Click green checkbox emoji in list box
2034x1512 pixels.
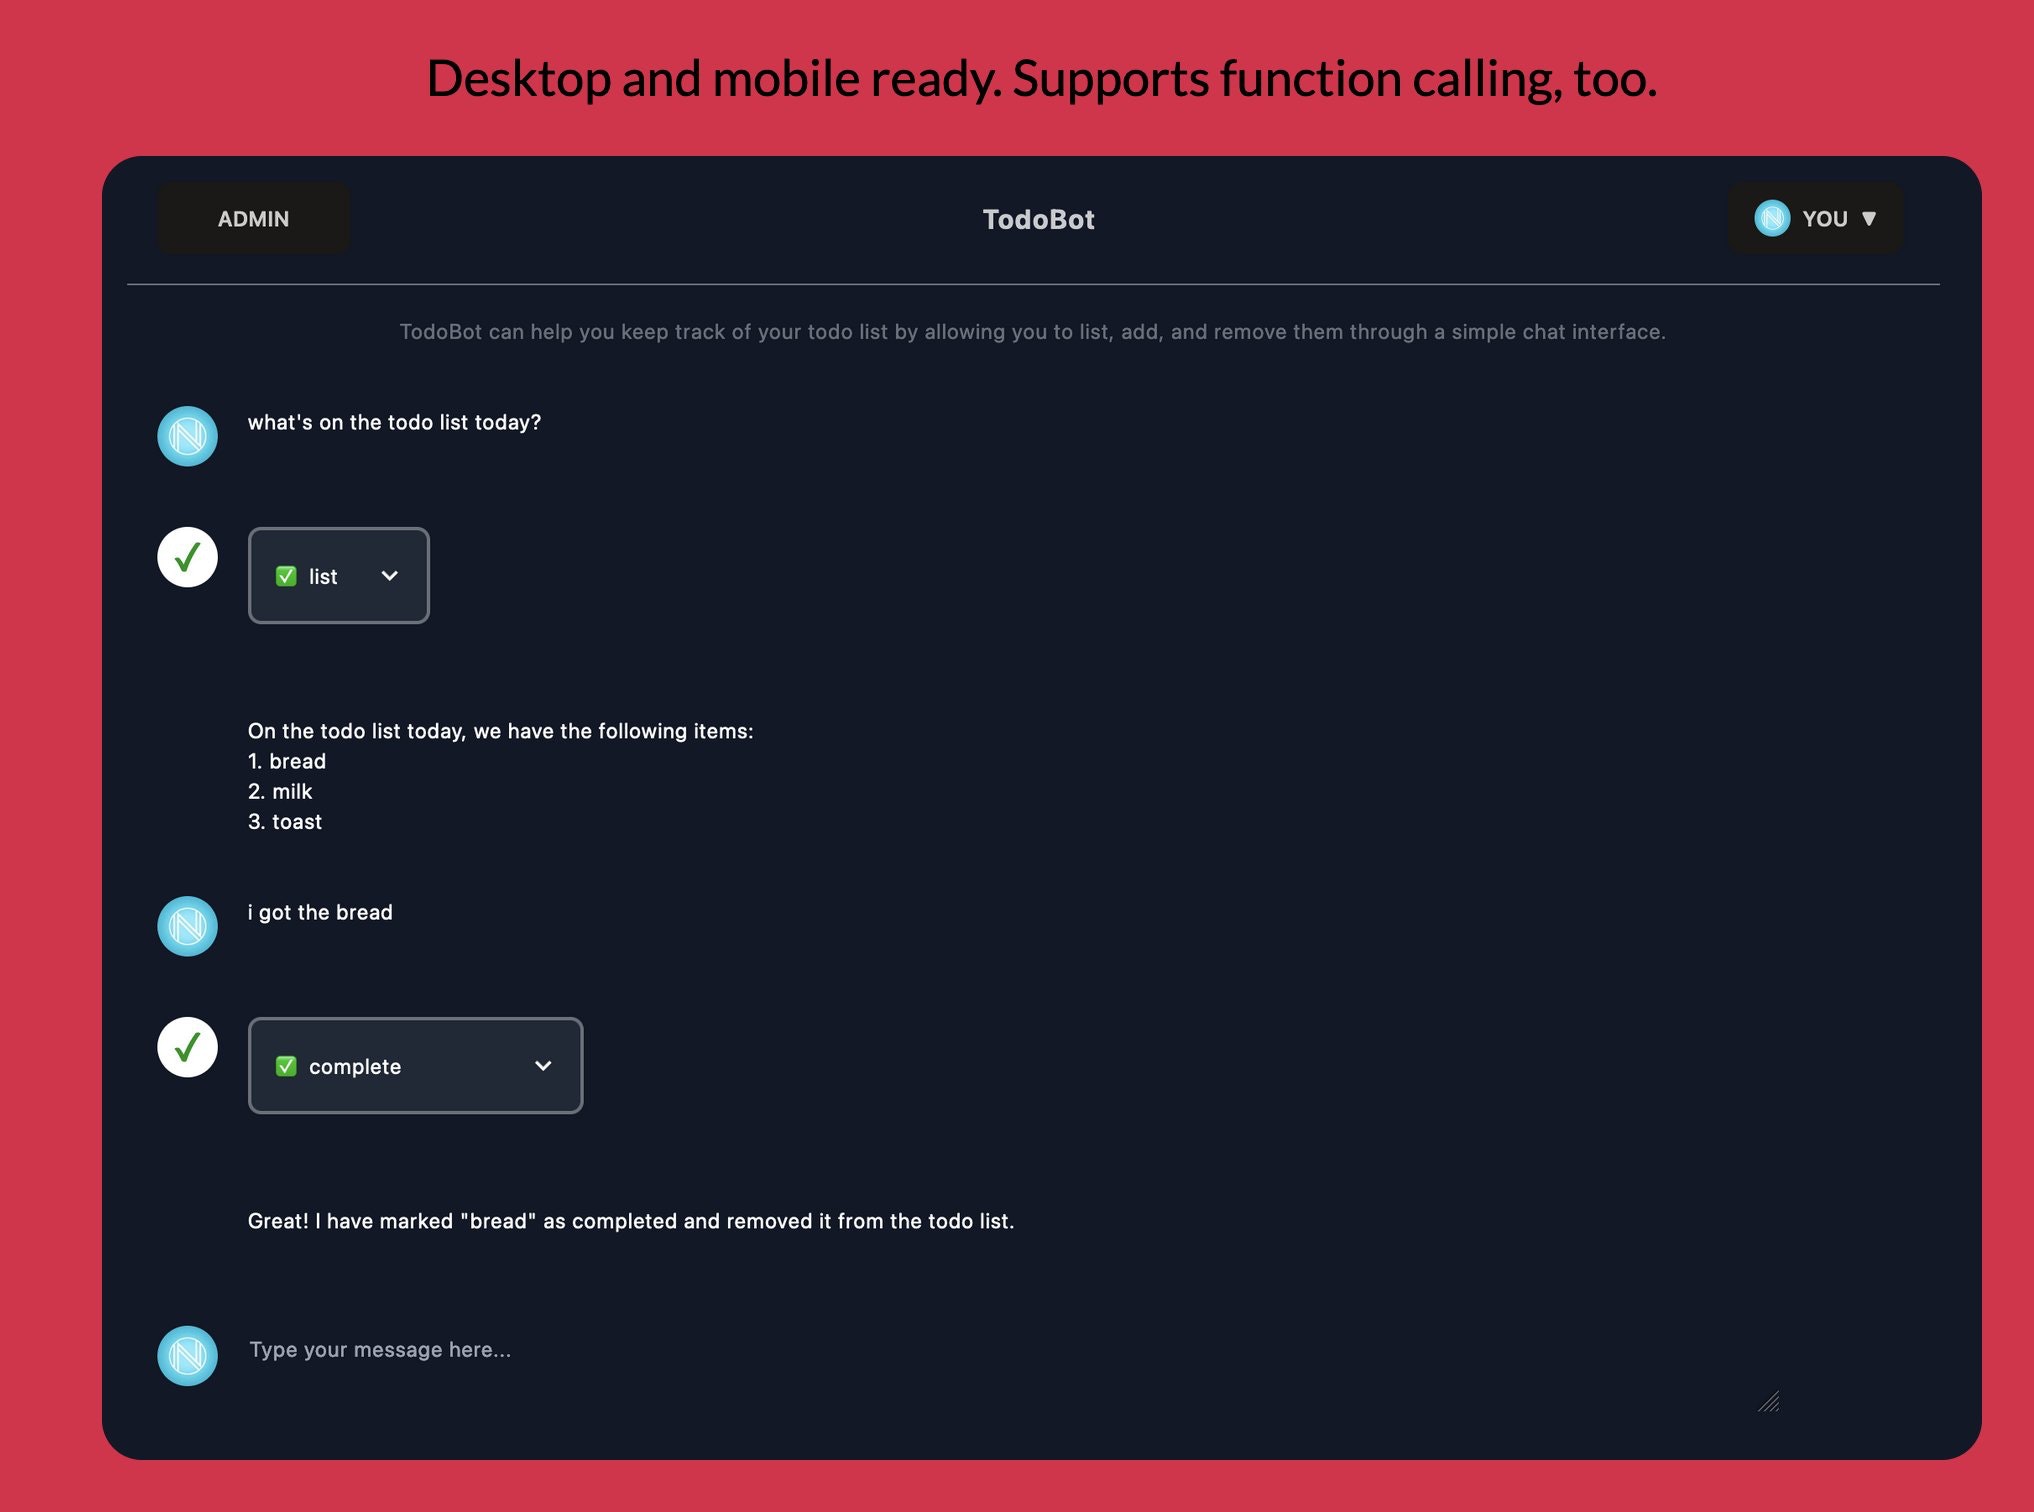click(x=286, y=576)
